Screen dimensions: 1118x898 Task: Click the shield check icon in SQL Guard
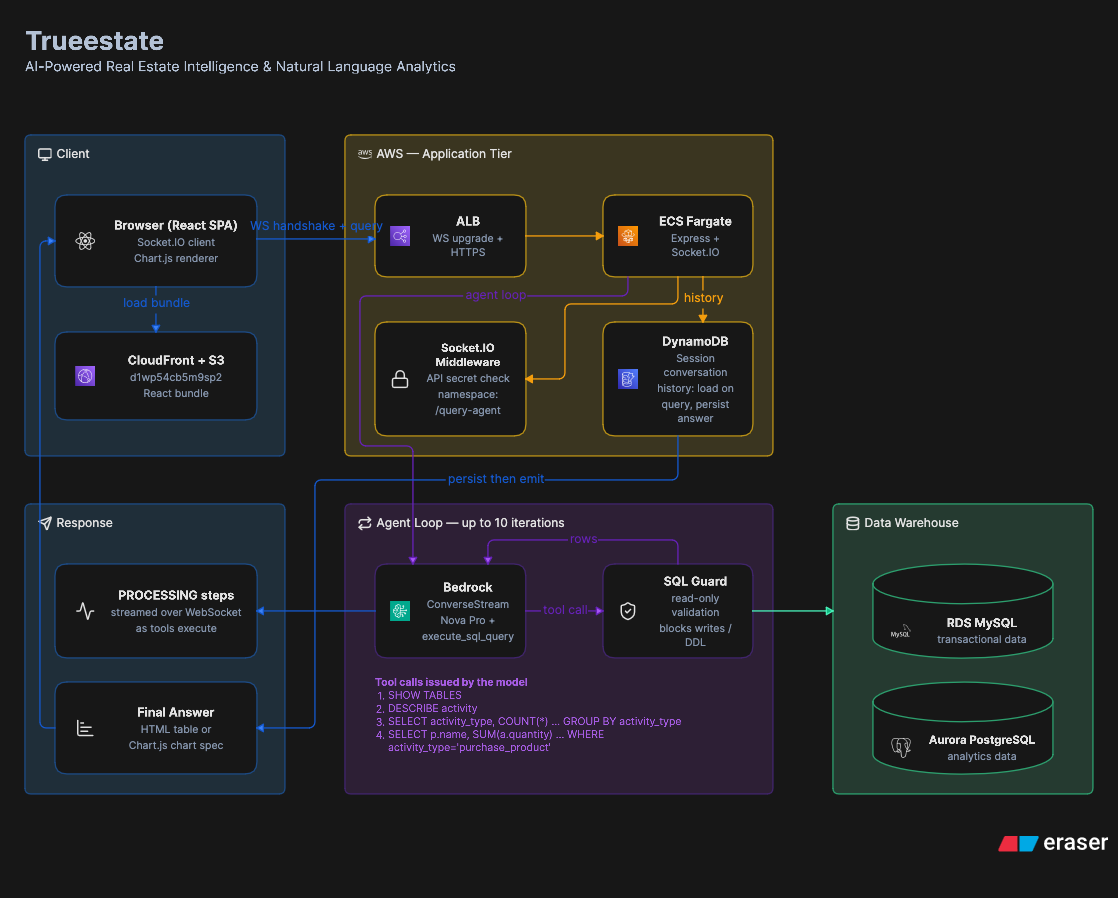pos(627,611)
